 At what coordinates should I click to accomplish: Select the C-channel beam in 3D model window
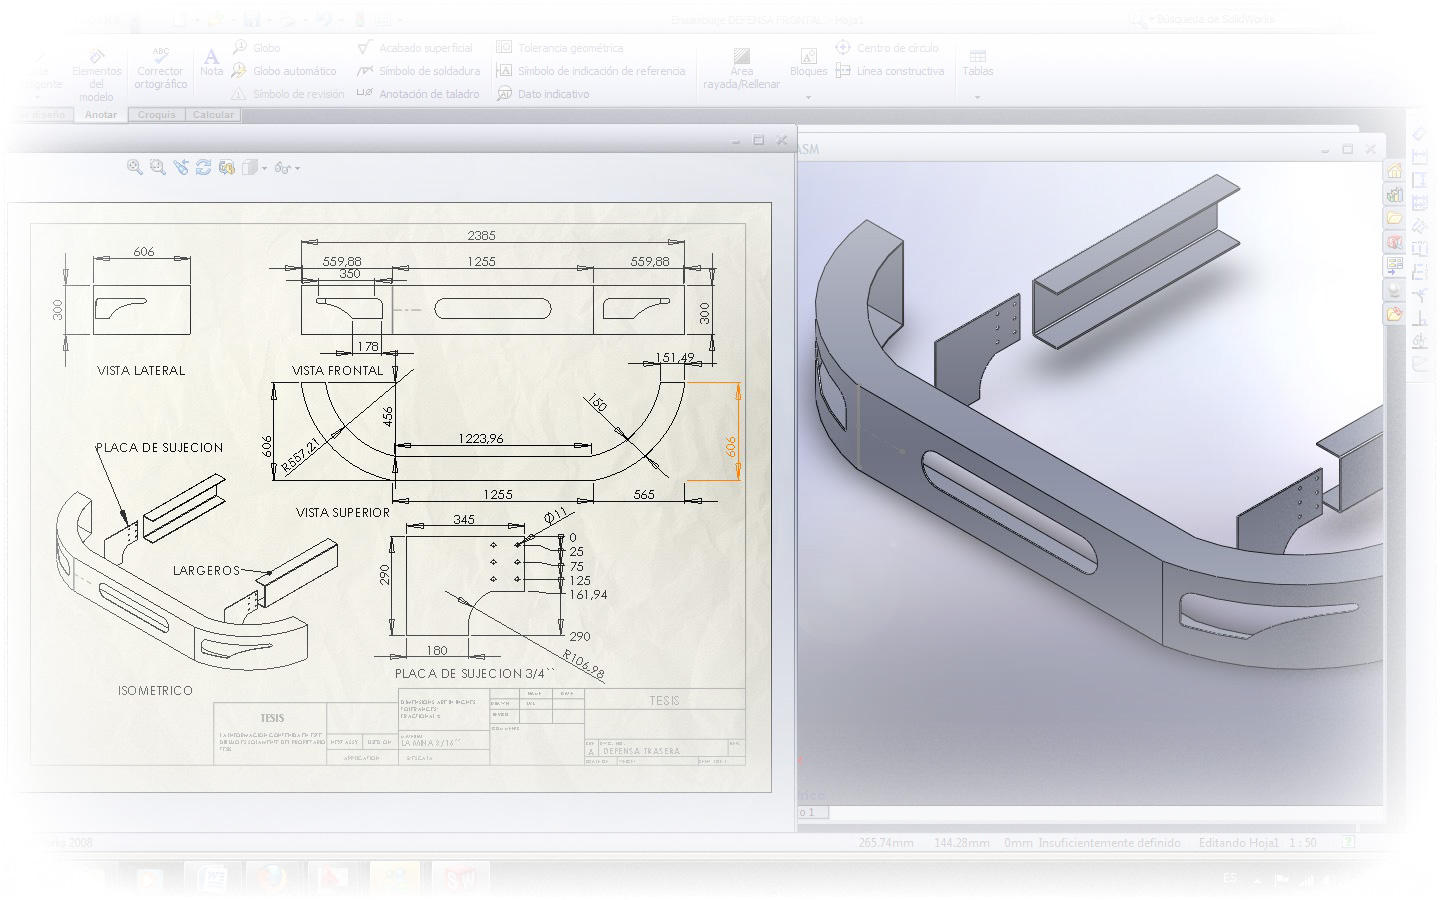point(1135,262)
